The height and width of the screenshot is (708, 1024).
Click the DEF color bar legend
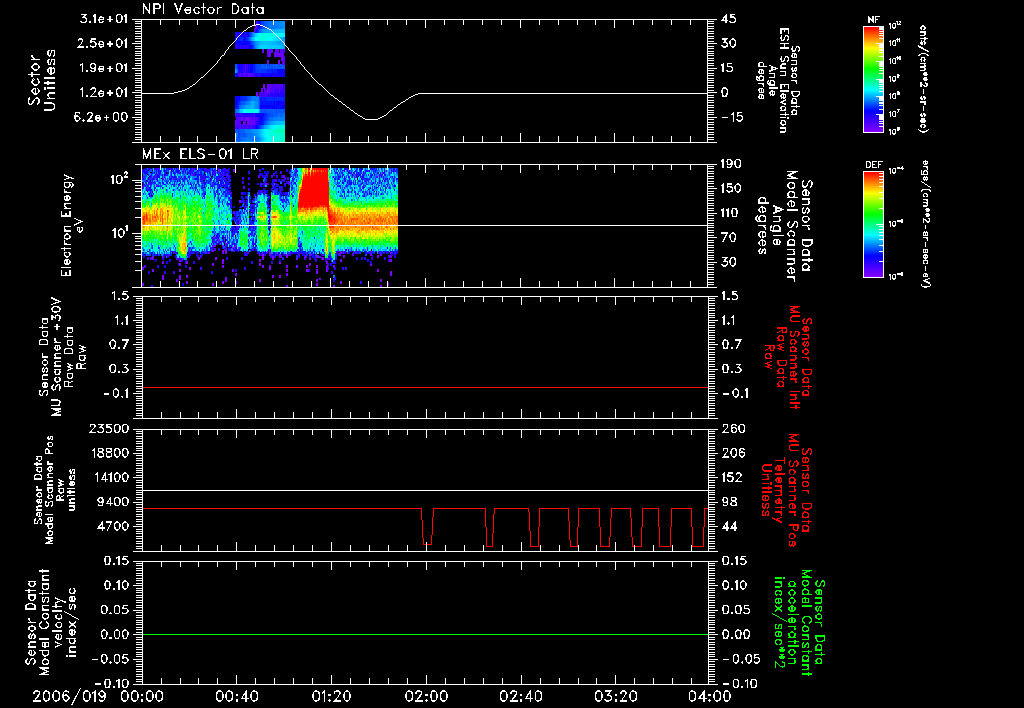tap(873, 224)
